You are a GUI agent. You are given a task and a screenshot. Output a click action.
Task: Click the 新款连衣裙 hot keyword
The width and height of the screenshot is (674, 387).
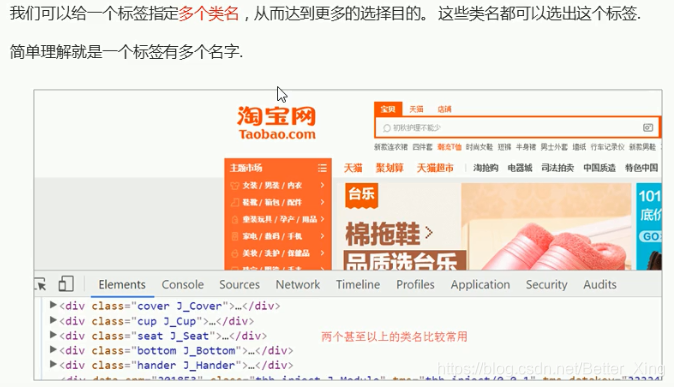coord(391,147)
